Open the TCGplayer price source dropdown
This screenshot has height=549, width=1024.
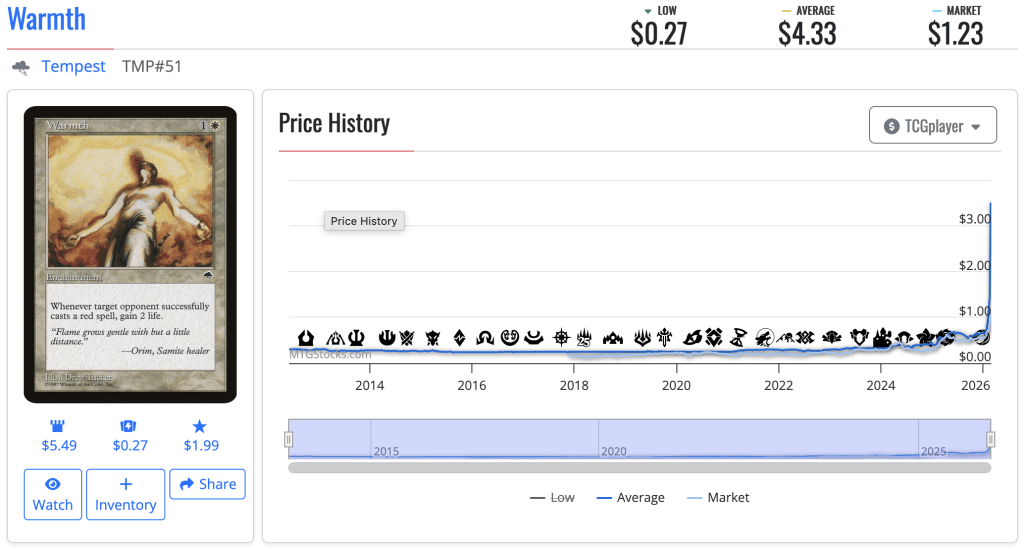(x=932, y=126)
